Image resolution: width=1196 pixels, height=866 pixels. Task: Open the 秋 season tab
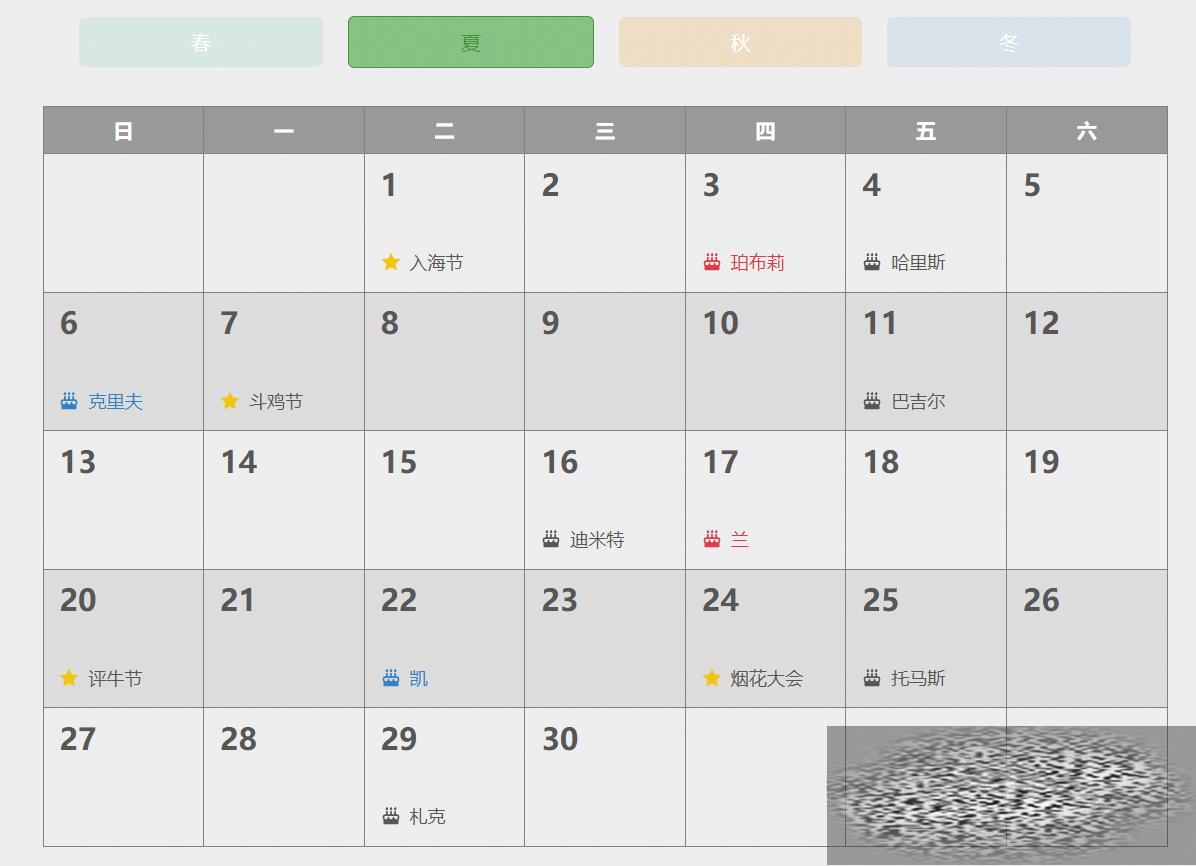pyautogui.click(x=740, y=43)
